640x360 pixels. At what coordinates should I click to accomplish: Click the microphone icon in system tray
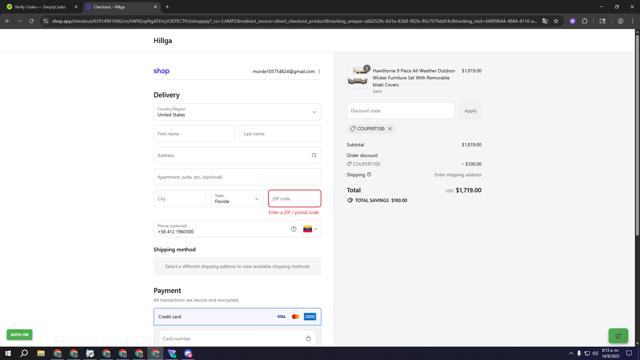click(579, 353)
